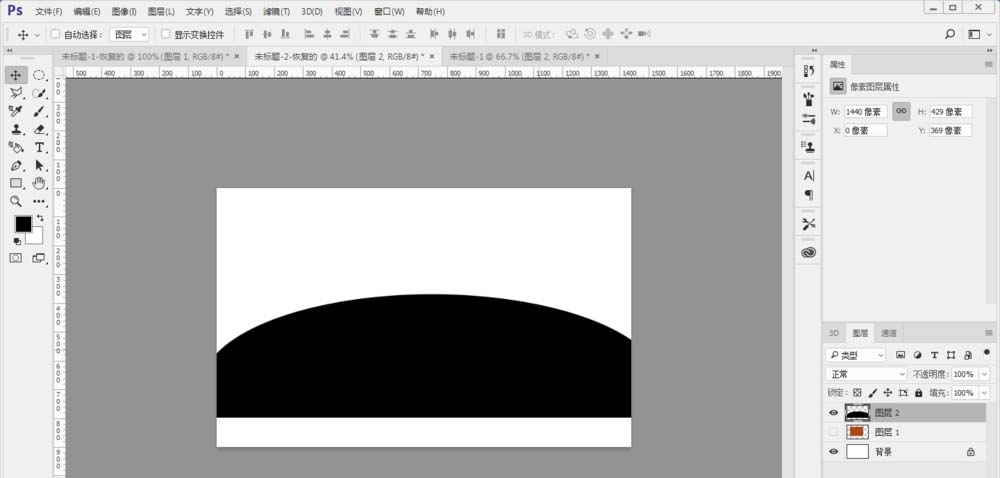This screenshot has height=478, width=1000.
Task: Switch to the 通道 panel tab
Action: [888, 333]
